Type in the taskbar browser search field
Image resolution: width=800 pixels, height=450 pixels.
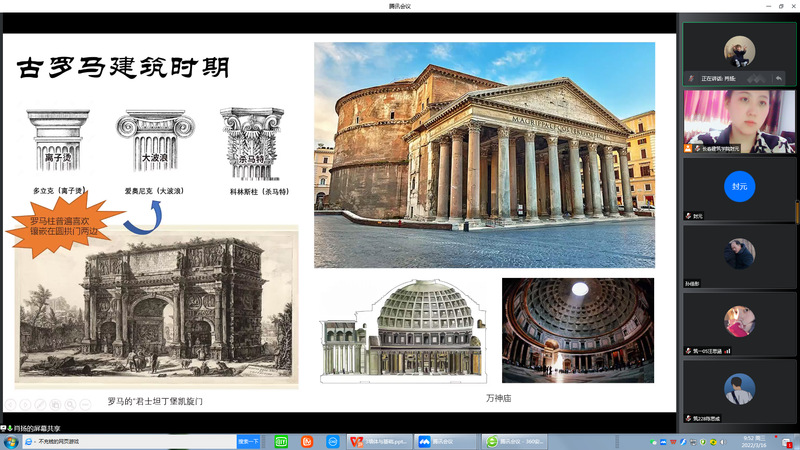(130, 441)
